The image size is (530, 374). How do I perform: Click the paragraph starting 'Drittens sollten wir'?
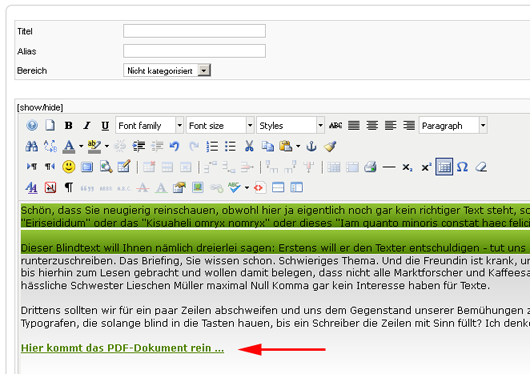click(x=275, y=317)
